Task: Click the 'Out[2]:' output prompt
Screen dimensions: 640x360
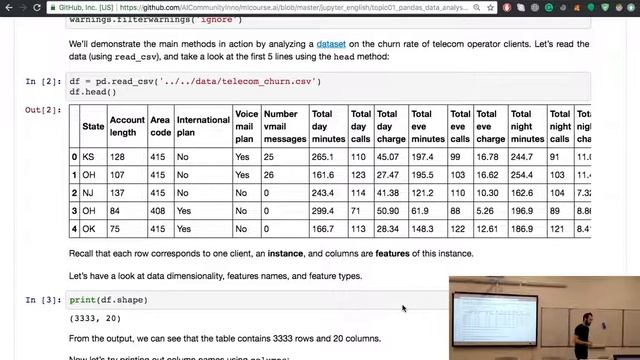Action: point(43,110)
